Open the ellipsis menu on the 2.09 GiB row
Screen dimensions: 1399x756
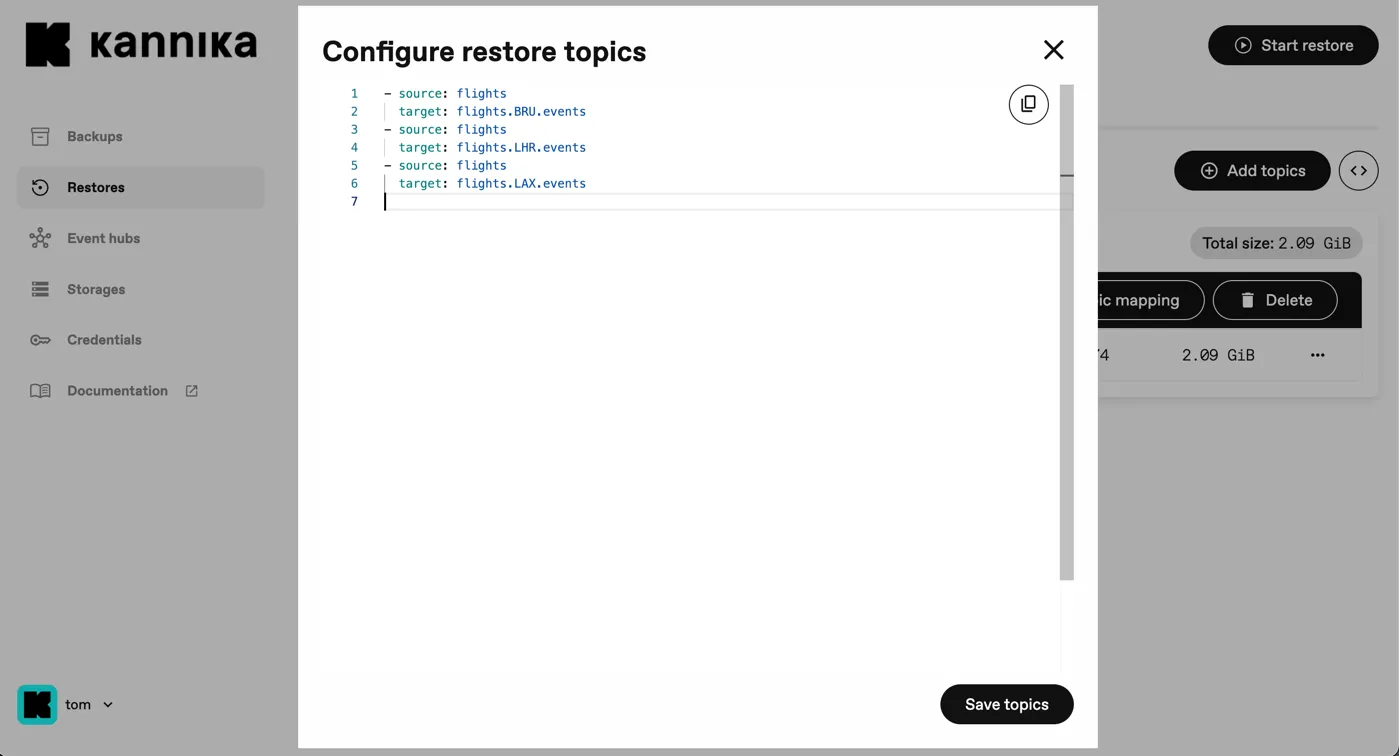pyautogui.click(x=1317, y=354)
